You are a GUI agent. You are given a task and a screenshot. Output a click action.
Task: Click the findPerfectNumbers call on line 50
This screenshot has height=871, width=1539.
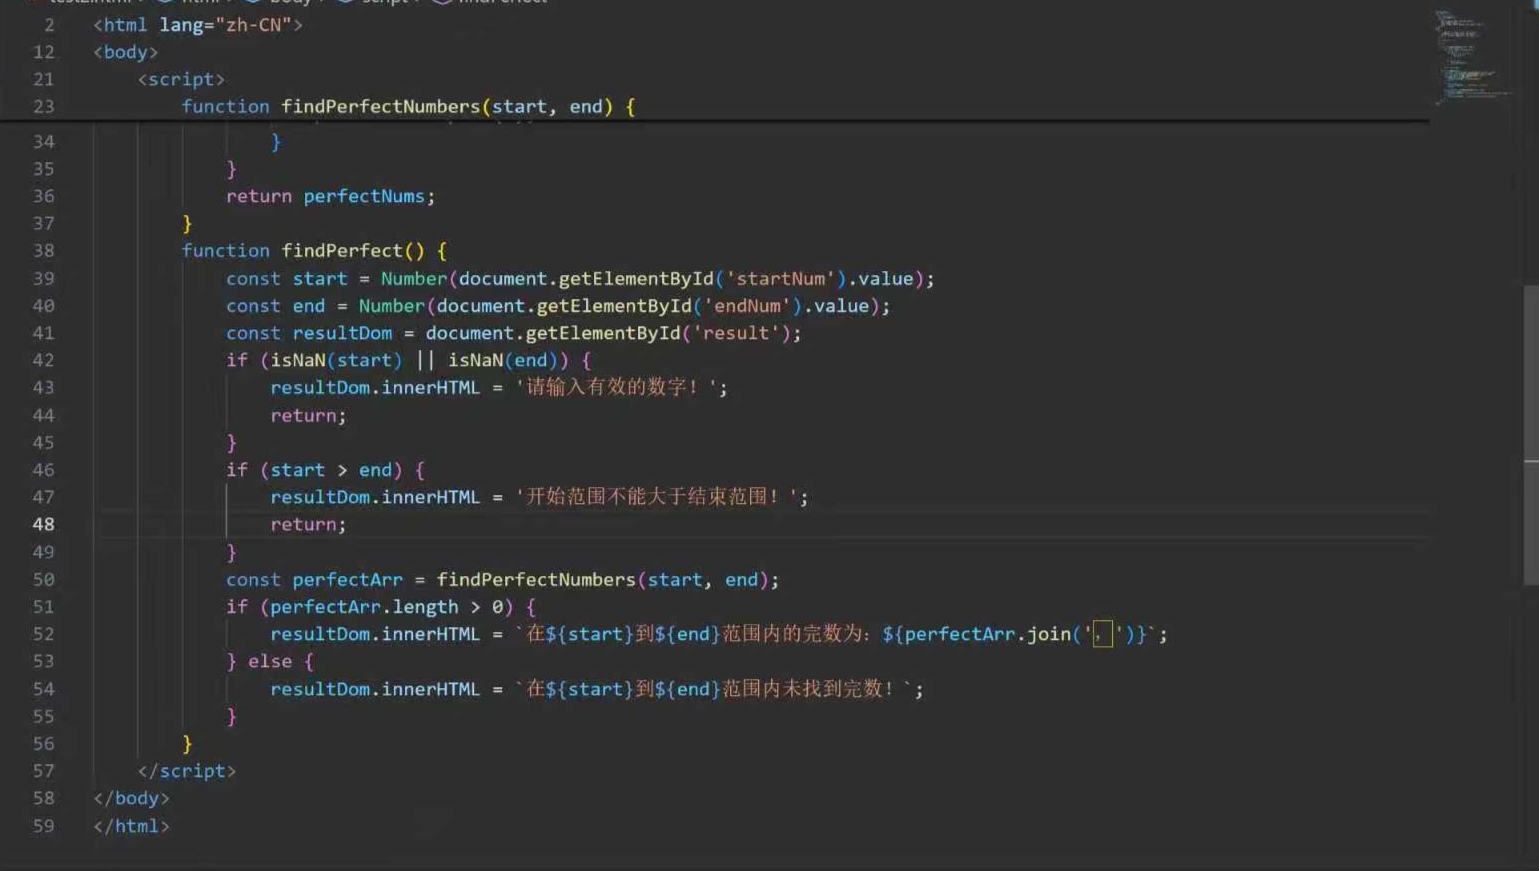point(536,580)
